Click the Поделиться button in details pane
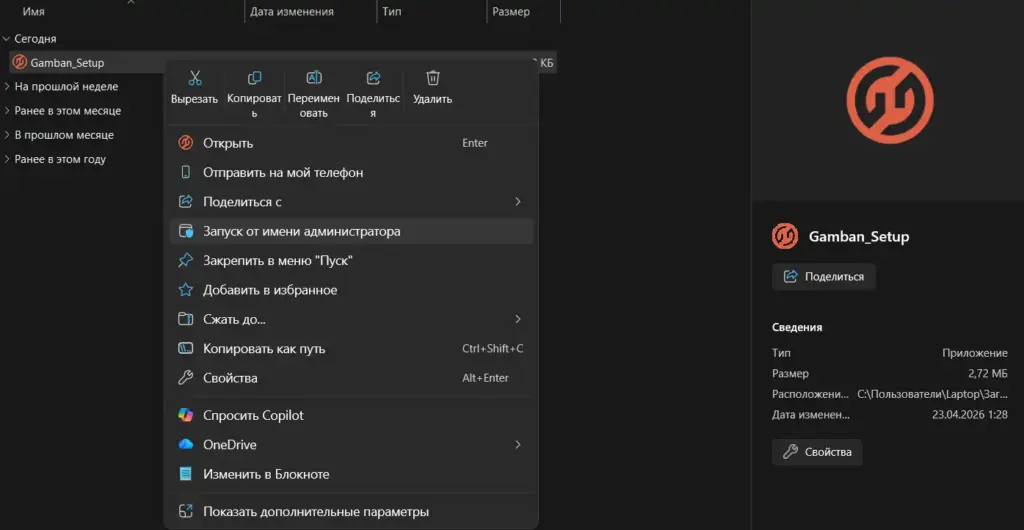The width and height of the screenshot is (1024, 530). (x=824, y=277)
